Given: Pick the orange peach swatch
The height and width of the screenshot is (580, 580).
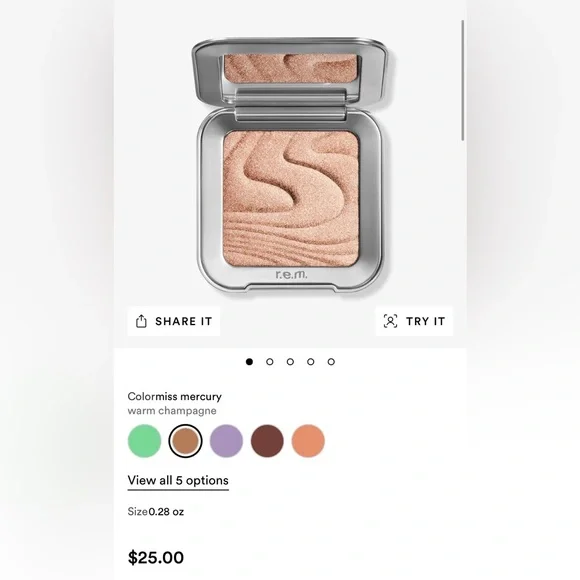Looking at the screenshot, I should (308, 441).
